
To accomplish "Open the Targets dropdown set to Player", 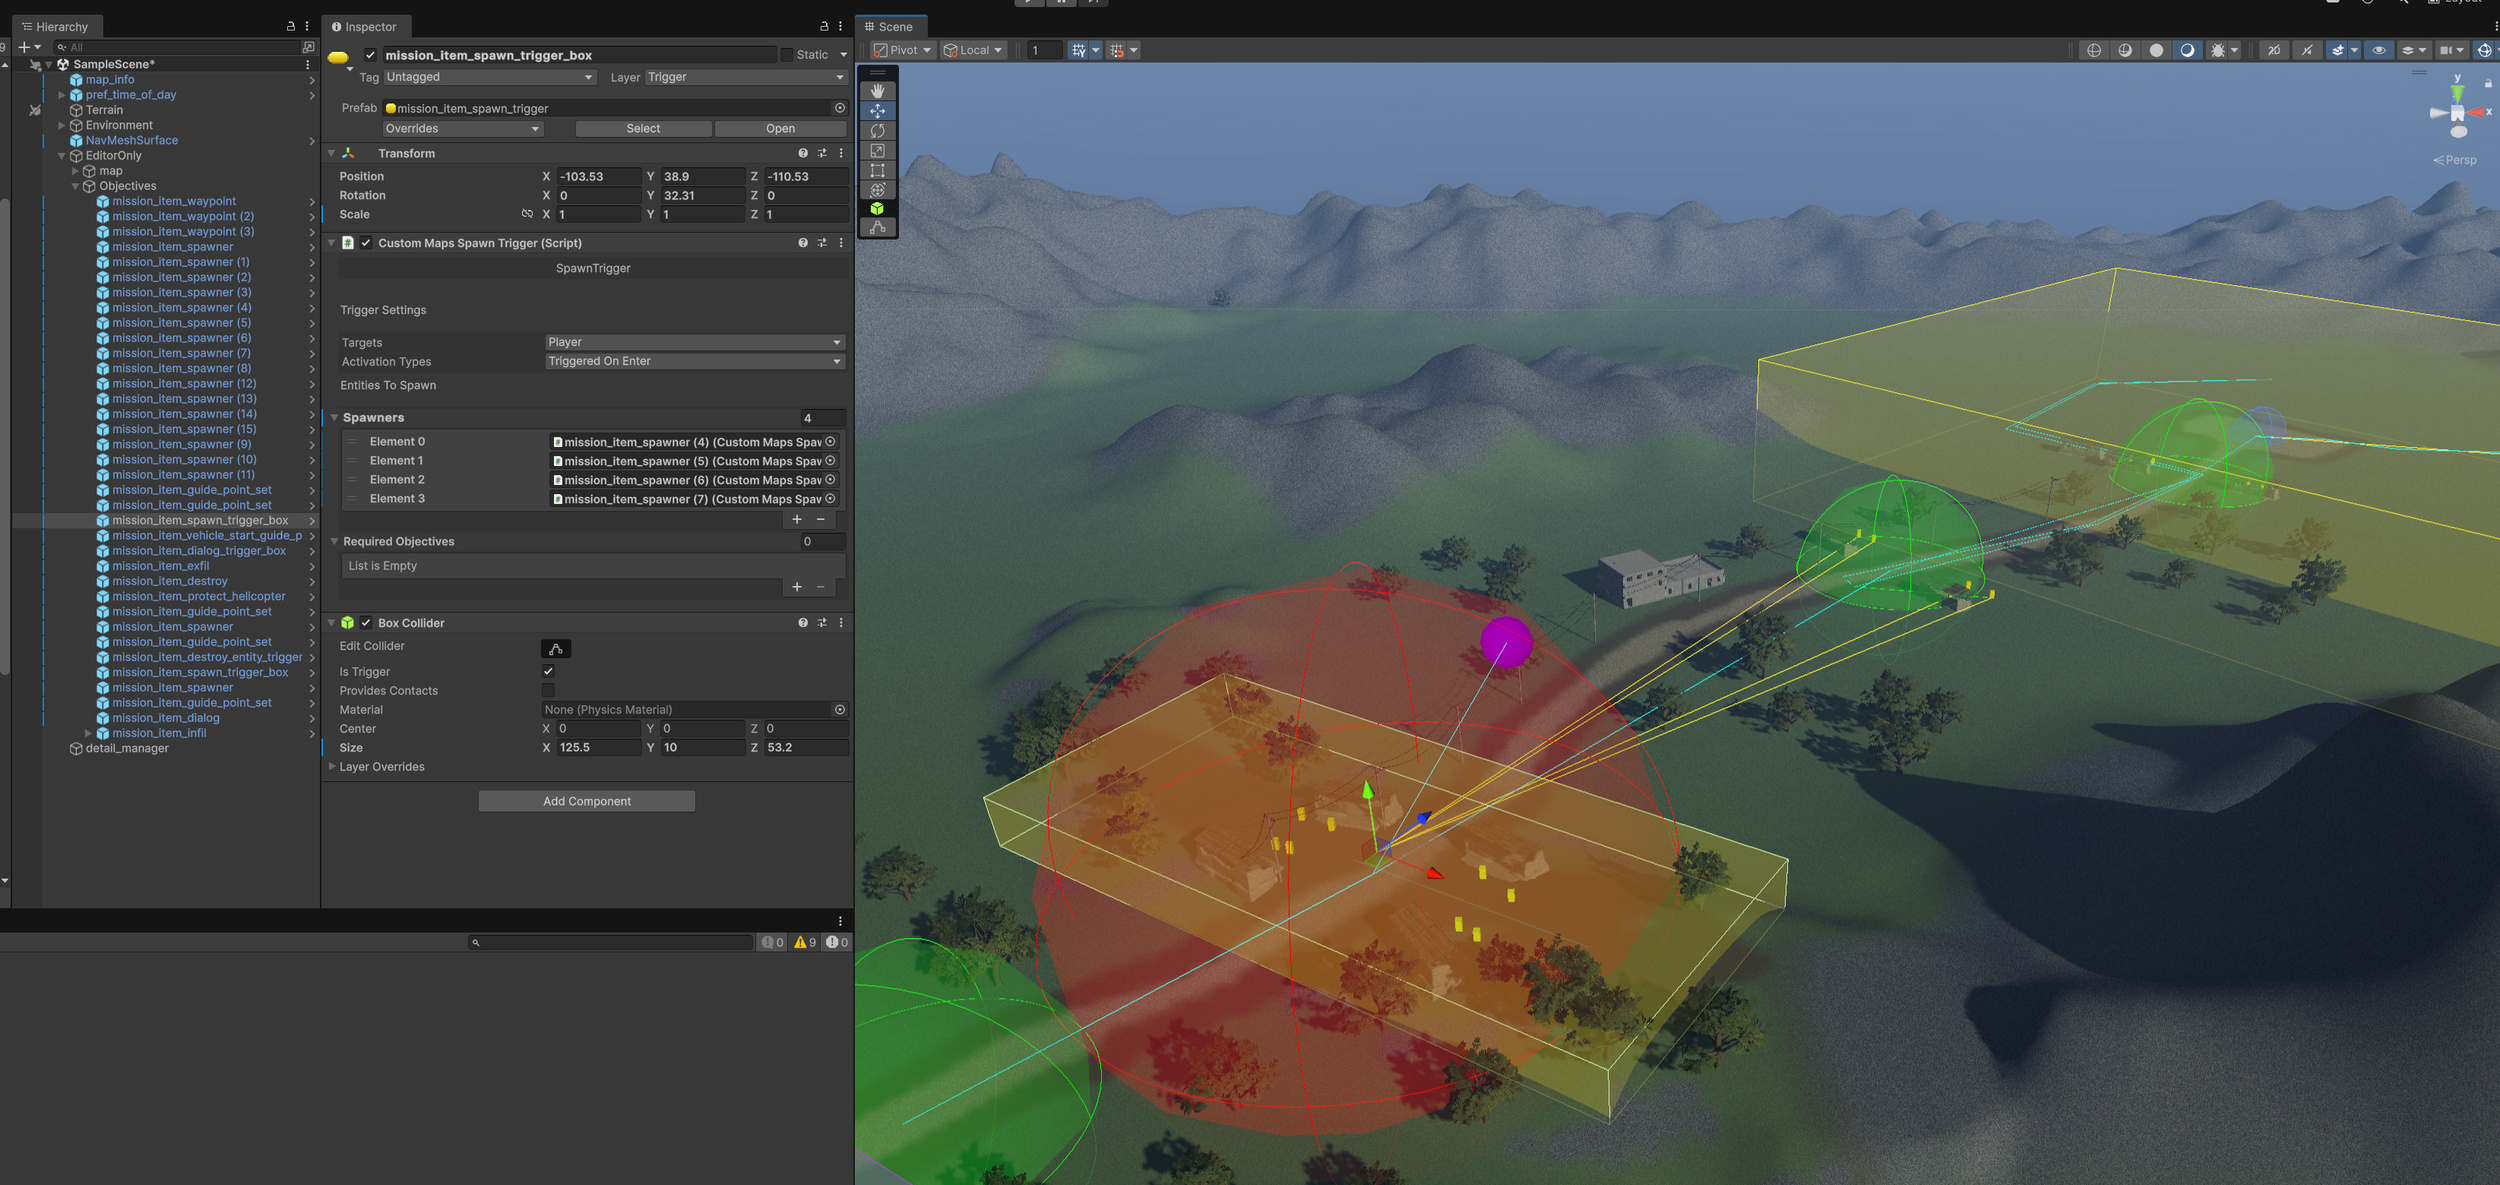I will coord(694,342).
